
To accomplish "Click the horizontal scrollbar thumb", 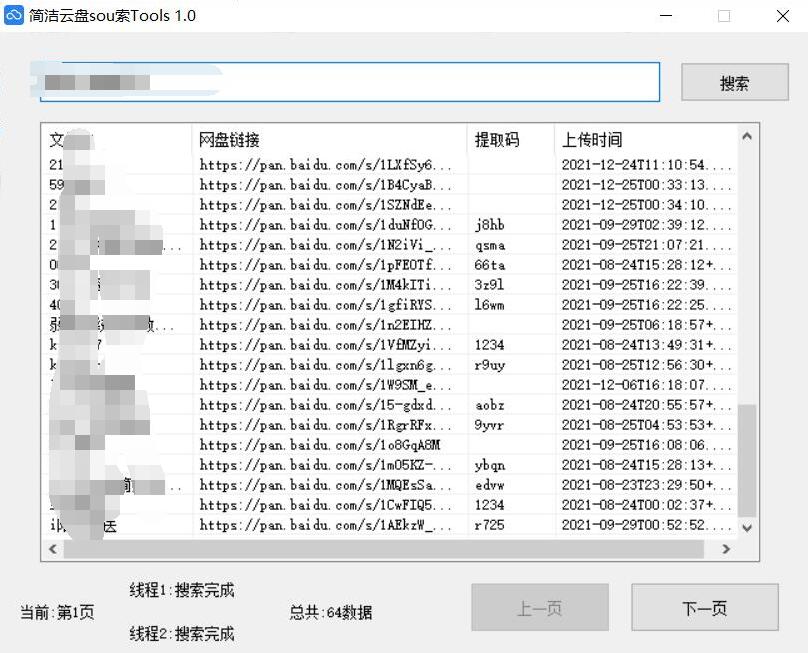I will [x=383, y=549].
